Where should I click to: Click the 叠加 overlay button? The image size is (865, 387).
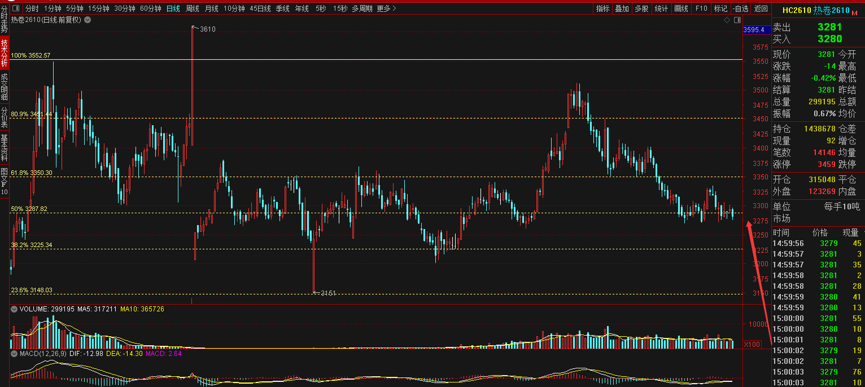622,8
